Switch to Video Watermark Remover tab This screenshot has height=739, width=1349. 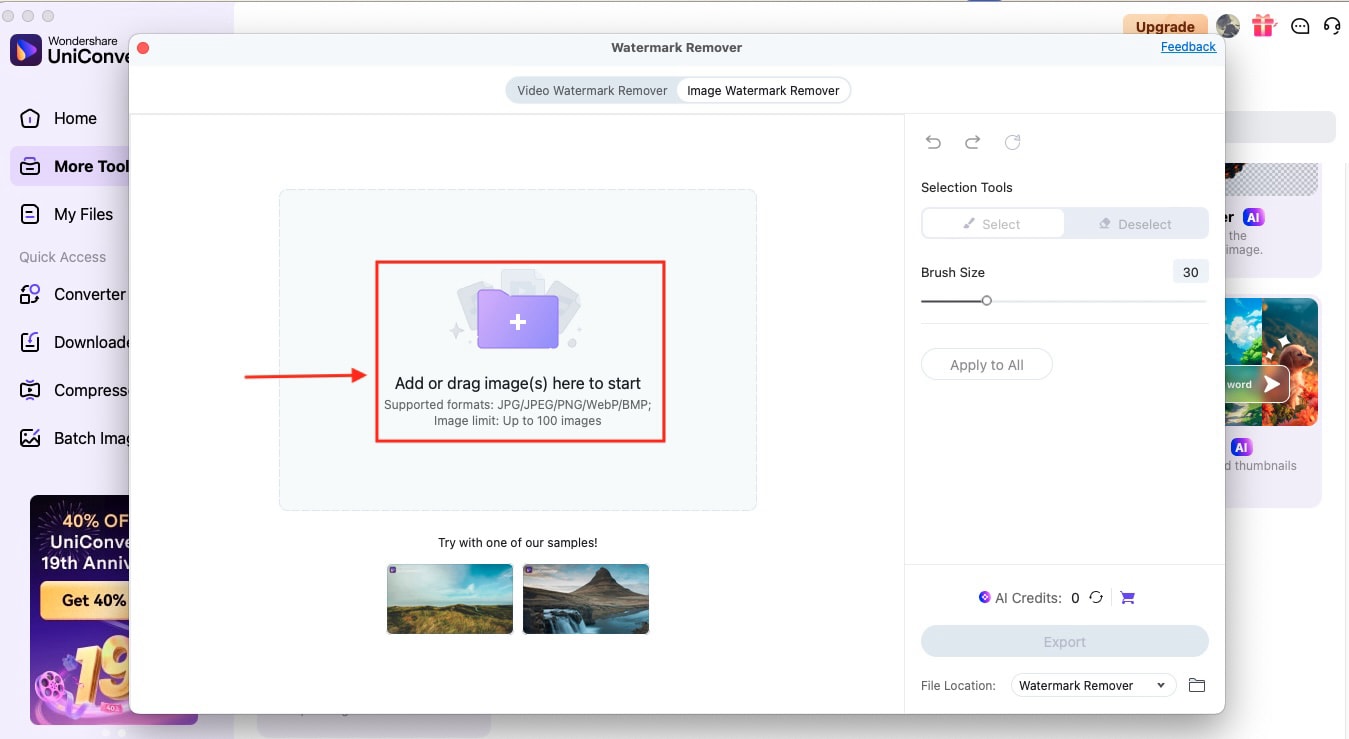point(592,90)
